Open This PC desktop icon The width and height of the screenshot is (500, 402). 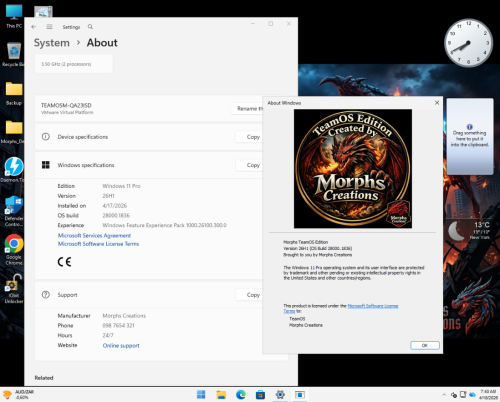coord(14,16)
